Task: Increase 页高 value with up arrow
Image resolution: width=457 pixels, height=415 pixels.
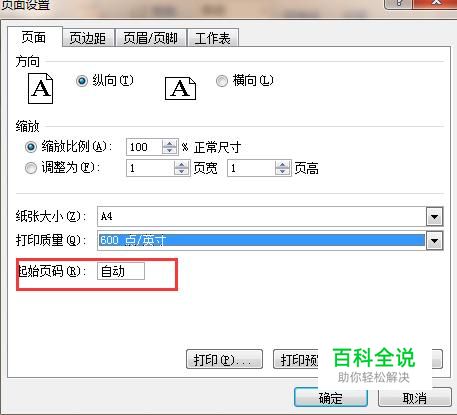Action: click(283, 165)
